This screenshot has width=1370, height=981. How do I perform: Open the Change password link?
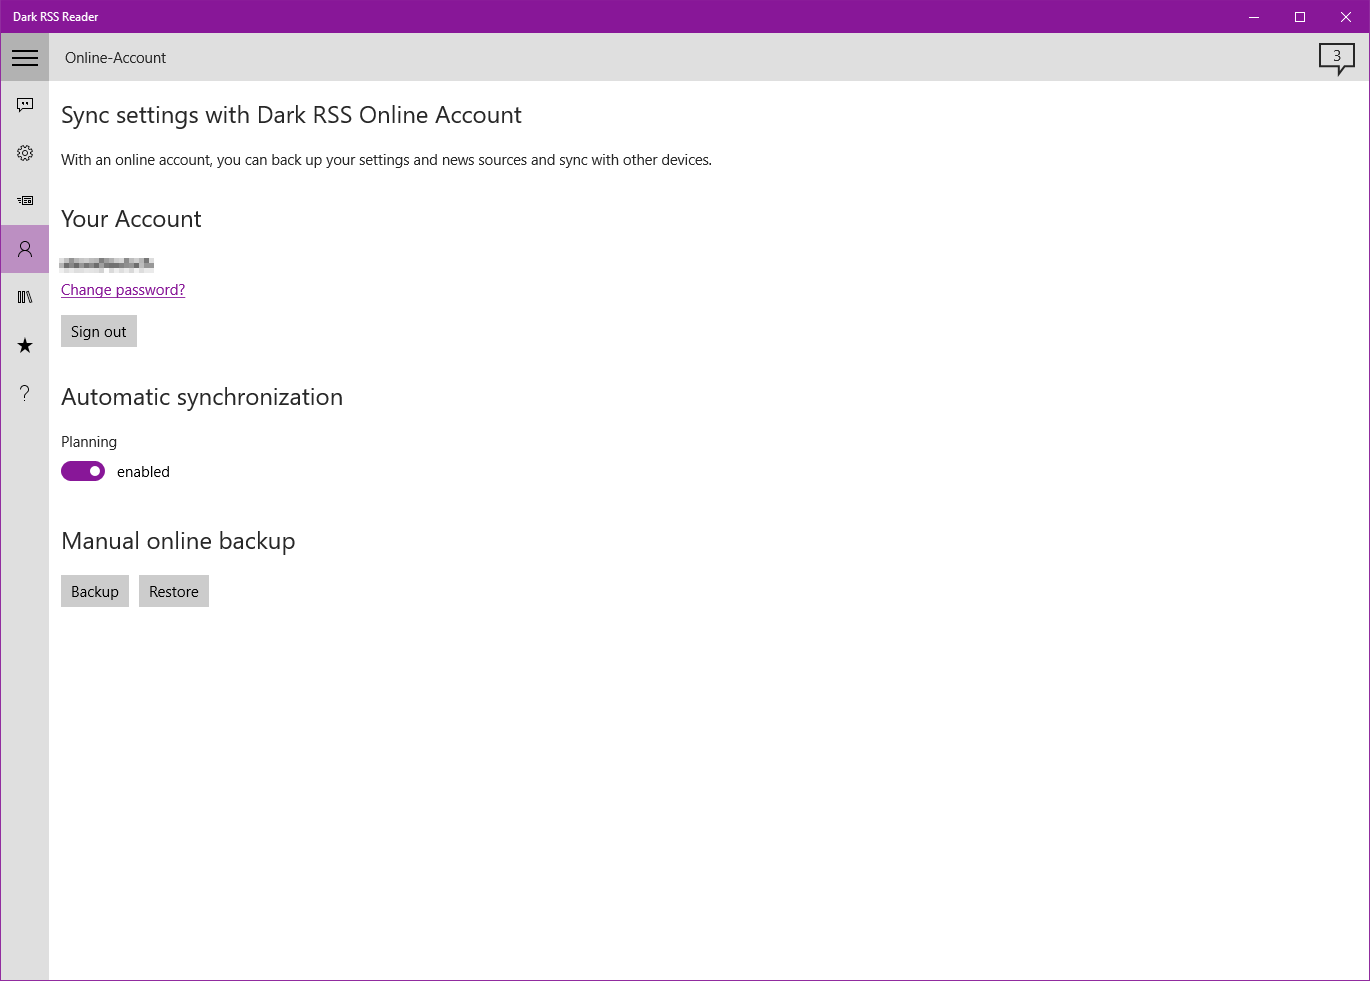point(122,289)
